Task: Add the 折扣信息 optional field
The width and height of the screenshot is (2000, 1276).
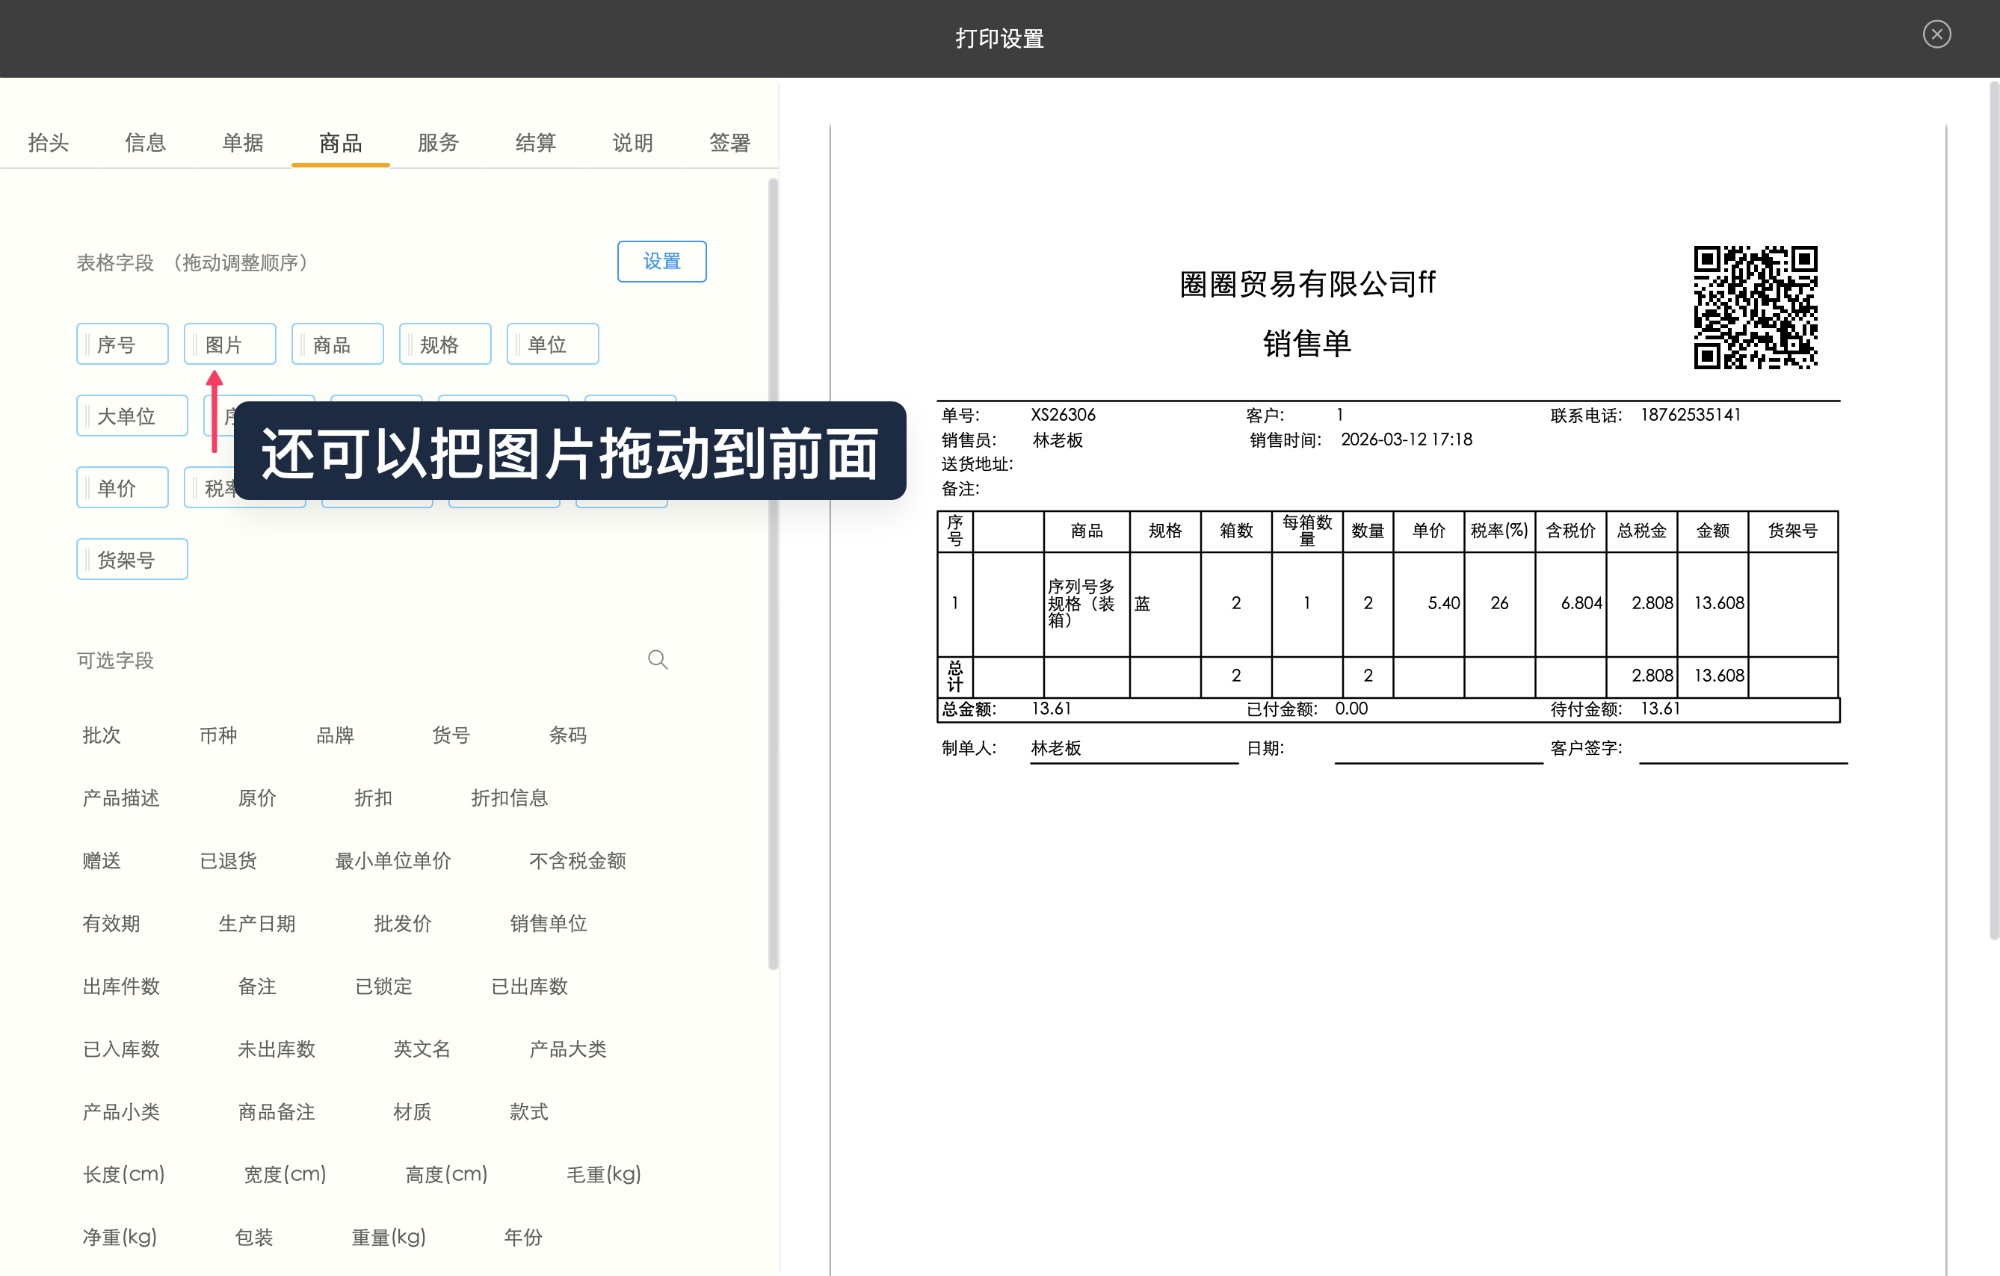Action: click(x=508, y=798)
